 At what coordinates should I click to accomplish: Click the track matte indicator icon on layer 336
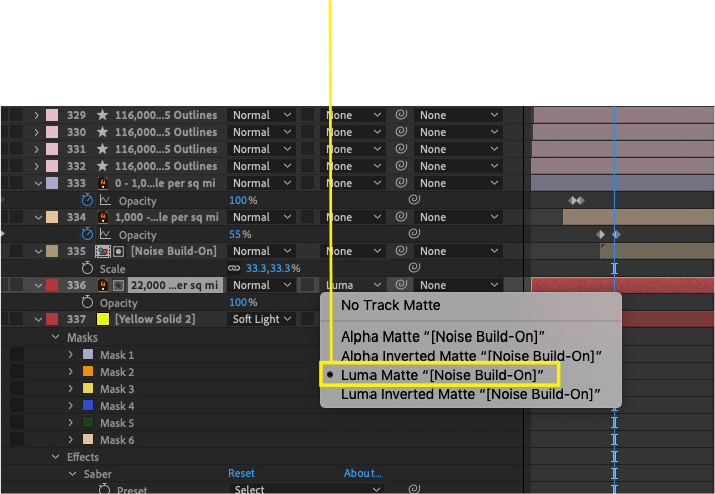(x=119, y=286)
